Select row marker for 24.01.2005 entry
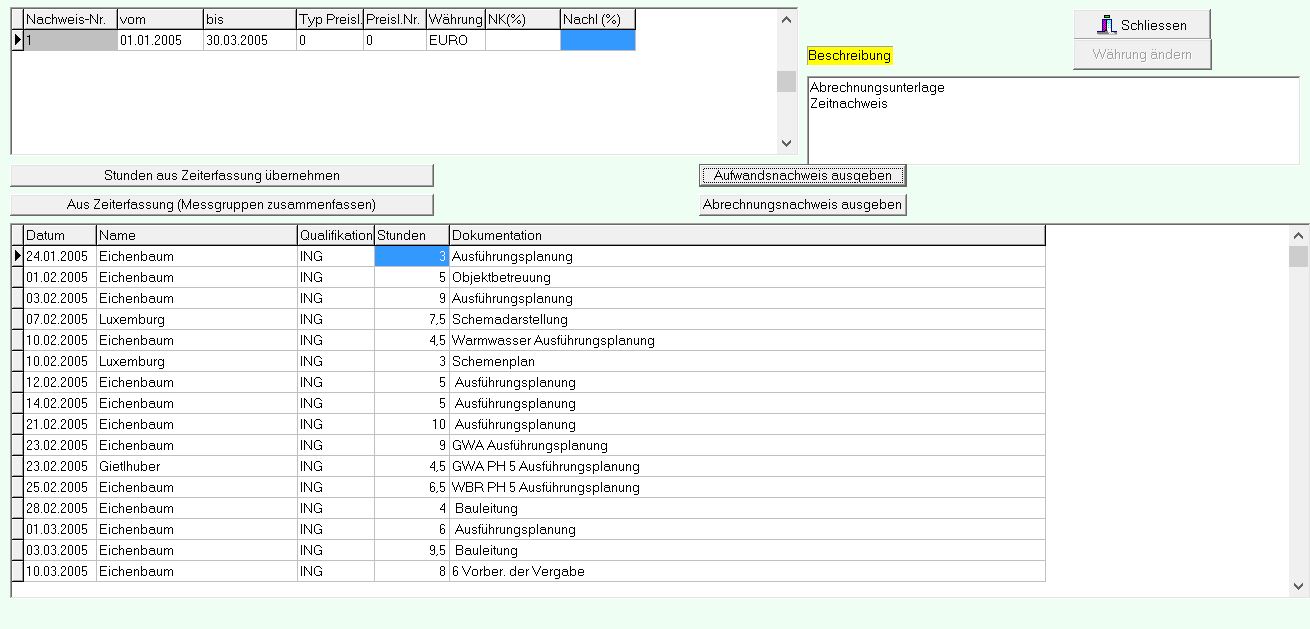1310x629 pixels. click(17, 257)
